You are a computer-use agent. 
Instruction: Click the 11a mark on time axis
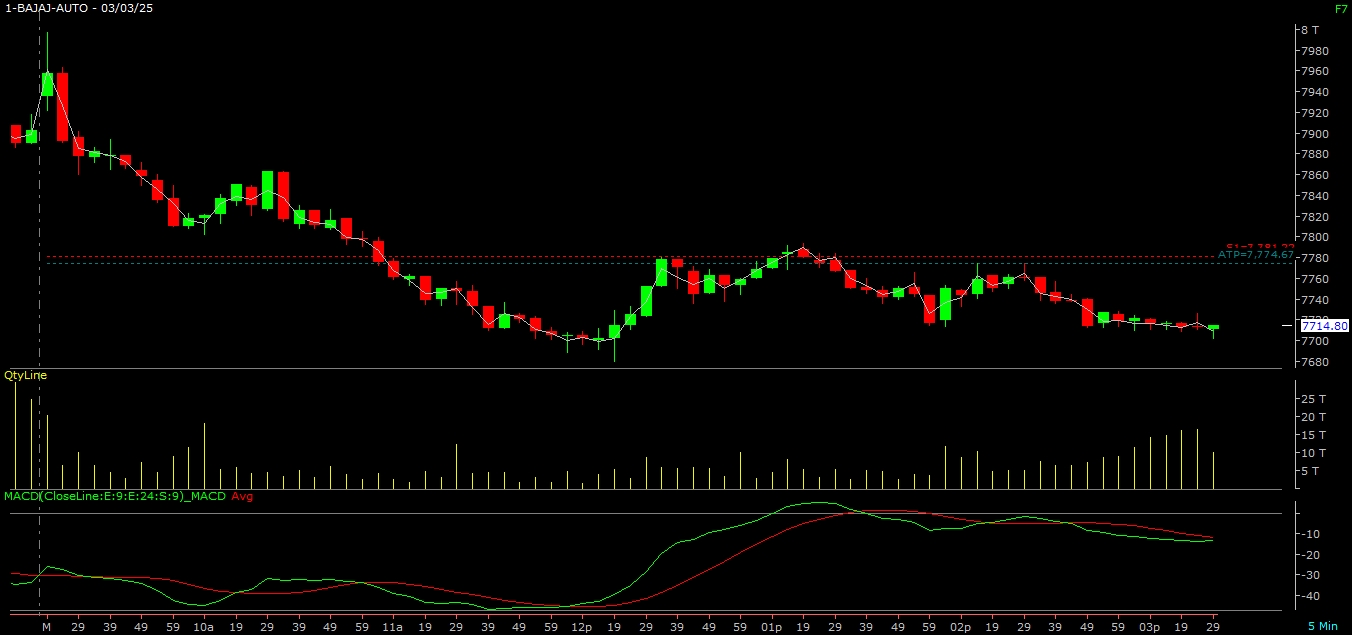pyautogui.click(x=392, y=627)
